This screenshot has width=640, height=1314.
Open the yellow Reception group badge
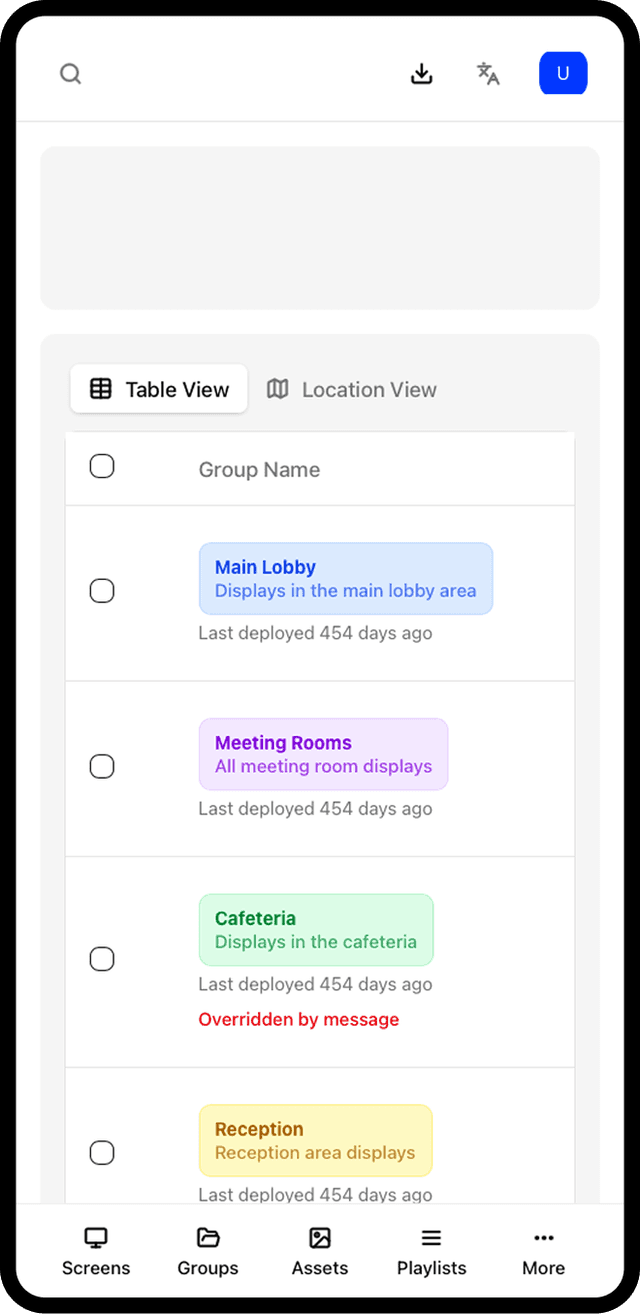315,1141
